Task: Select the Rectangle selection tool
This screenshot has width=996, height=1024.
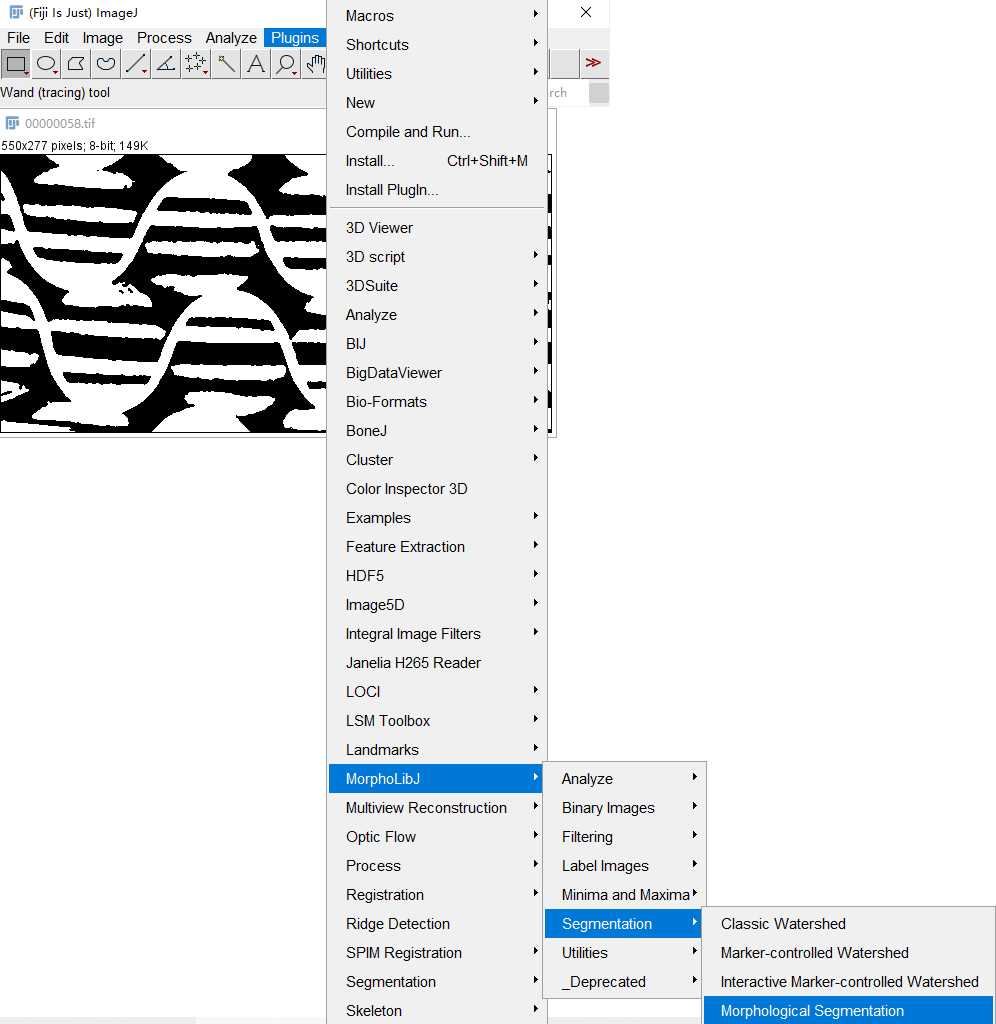Action: coord(16,64)
